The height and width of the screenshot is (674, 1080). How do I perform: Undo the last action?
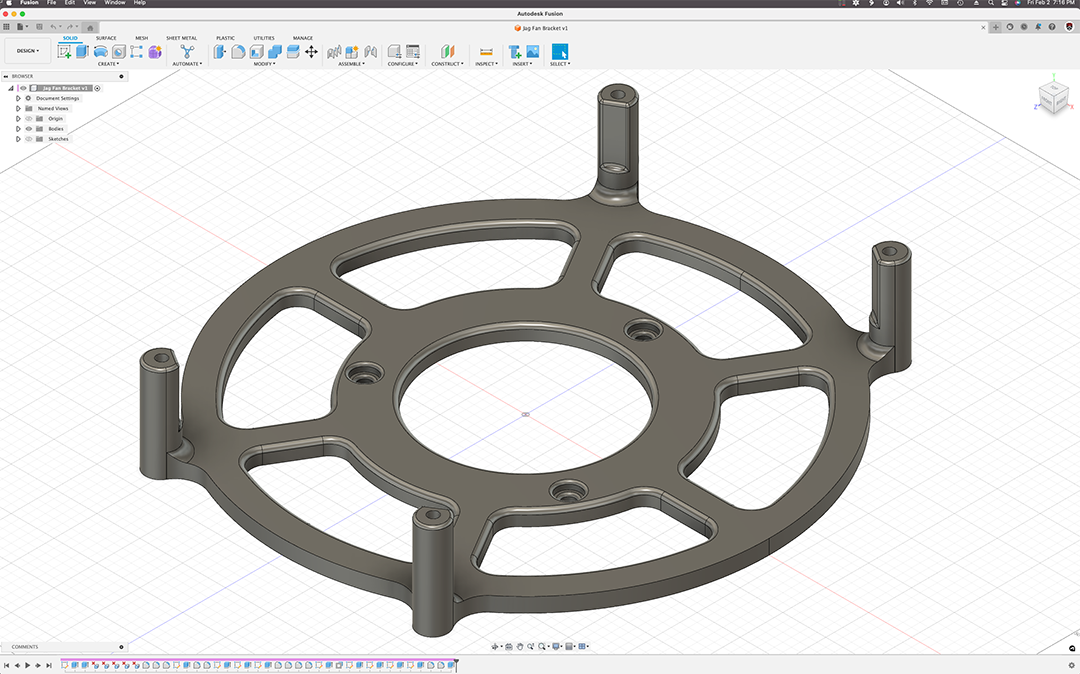click(x=53, y=27)
